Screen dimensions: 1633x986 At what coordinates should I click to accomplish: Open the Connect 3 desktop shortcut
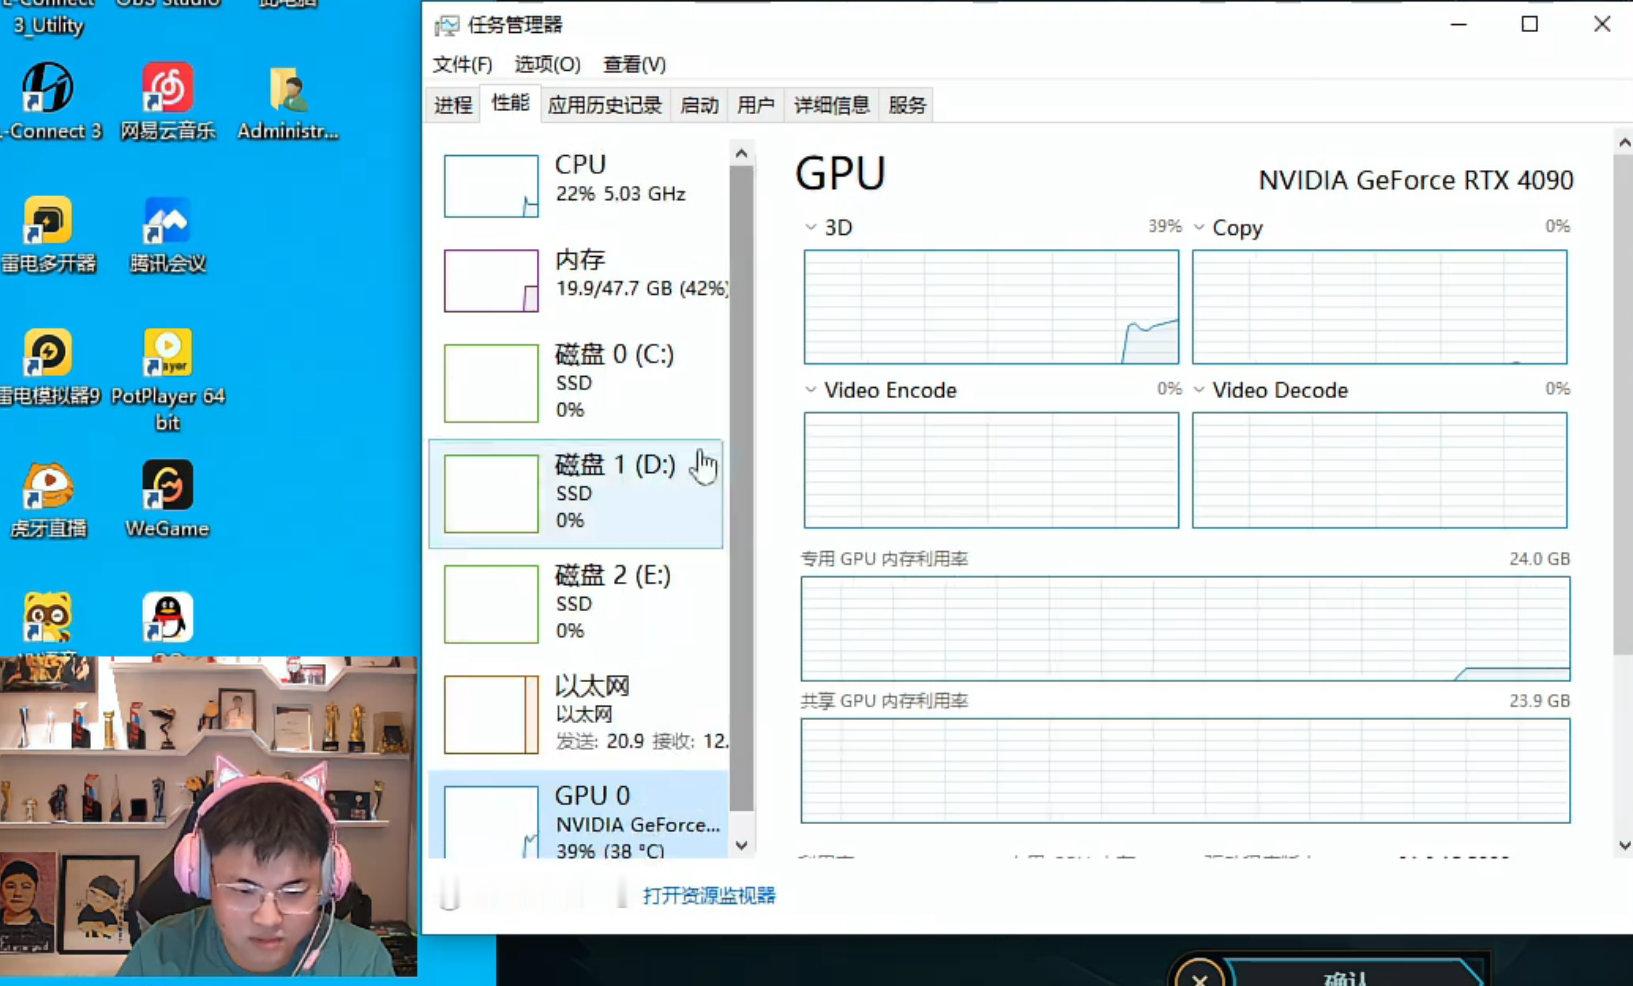48,101
